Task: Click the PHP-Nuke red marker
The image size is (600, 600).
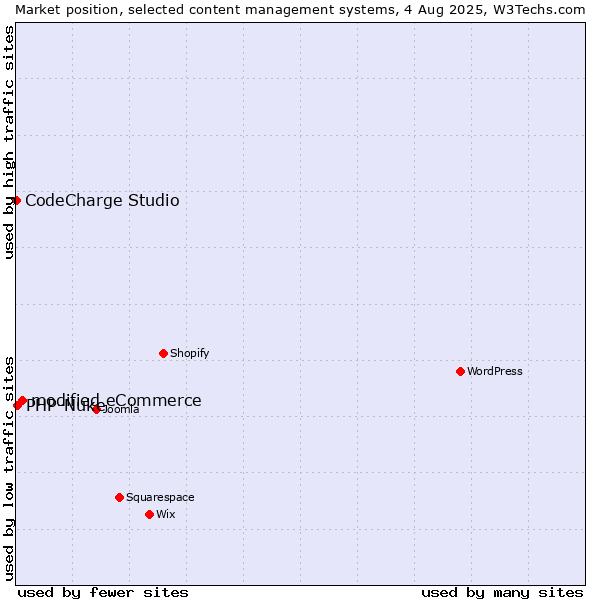Action: pos(17,405)
